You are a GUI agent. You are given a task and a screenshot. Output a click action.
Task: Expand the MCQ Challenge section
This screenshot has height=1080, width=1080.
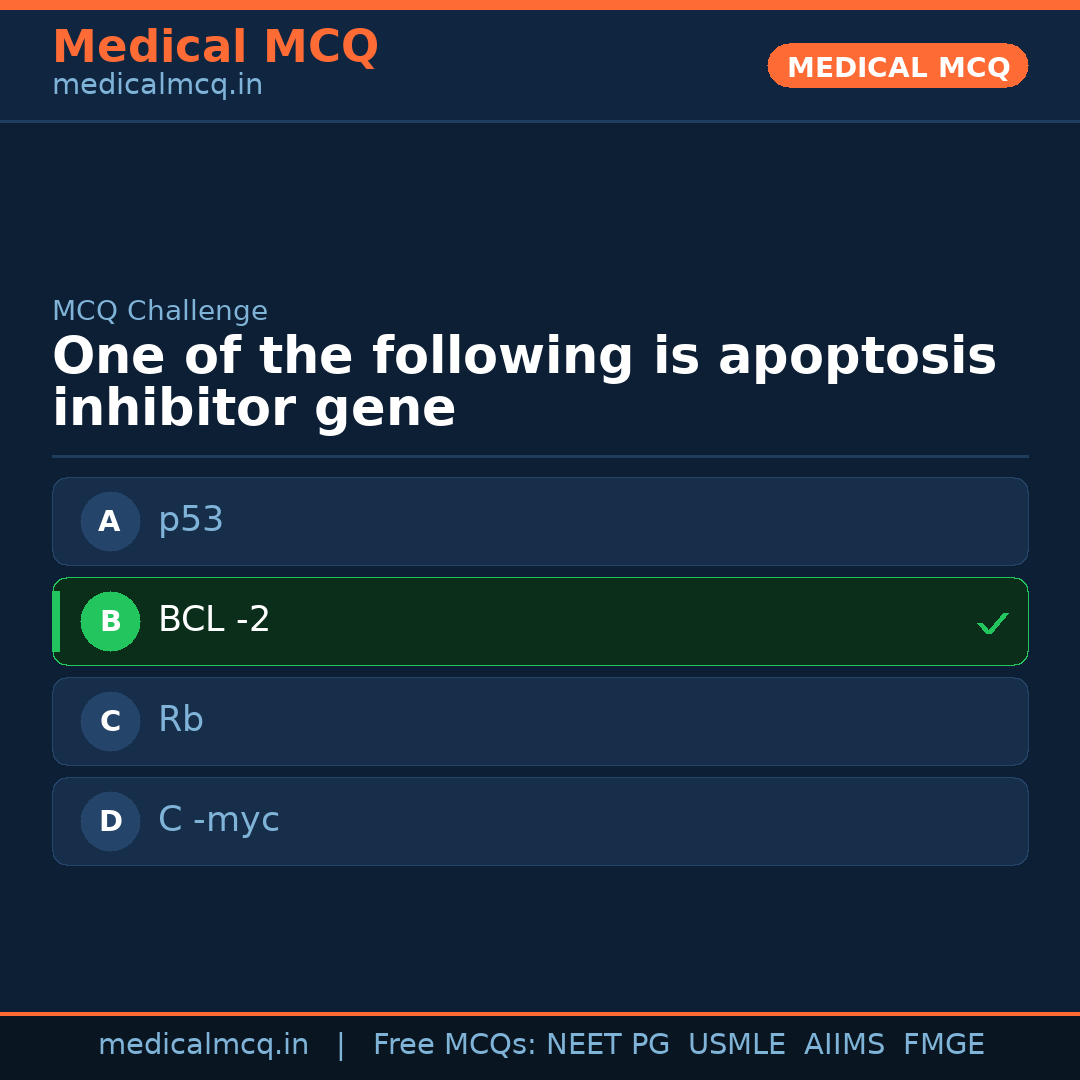(x=160, y=311)
